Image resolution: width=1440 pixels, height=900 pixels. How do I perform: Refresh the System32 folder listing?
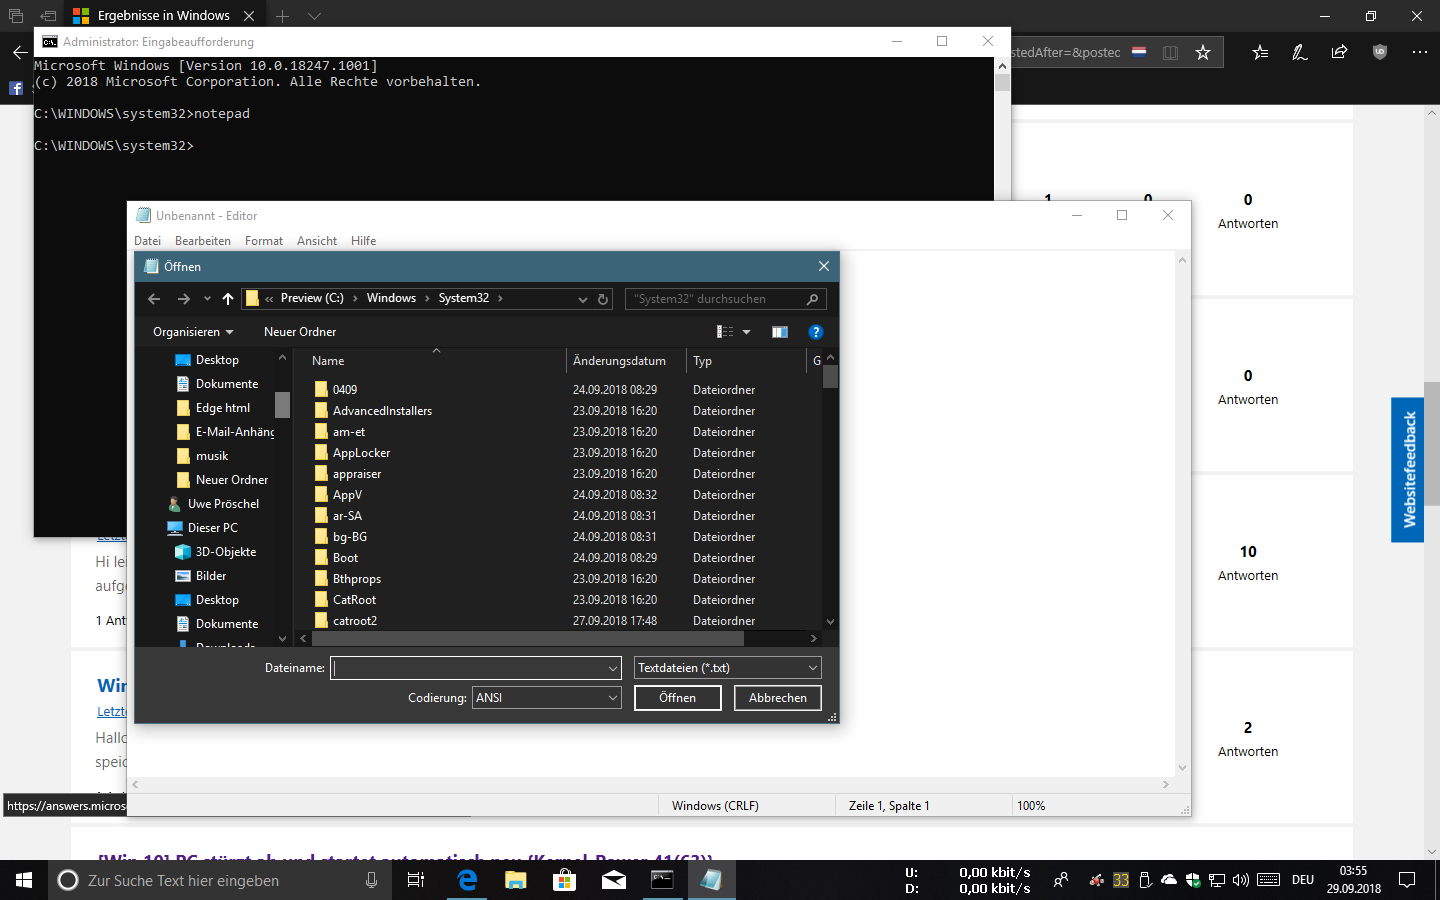603,299
